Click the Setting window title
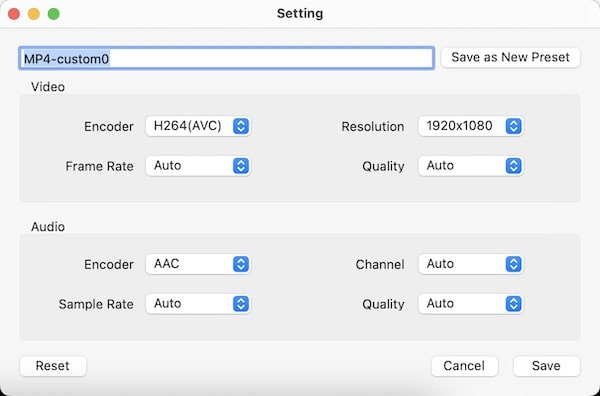 point(300,14)
